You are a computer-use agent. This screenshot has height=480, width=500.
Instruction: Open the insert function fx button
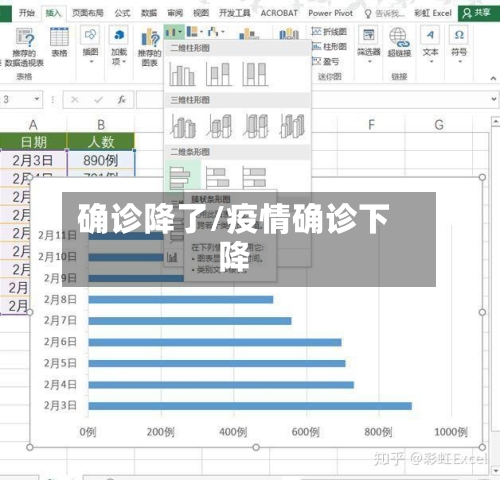122,100
